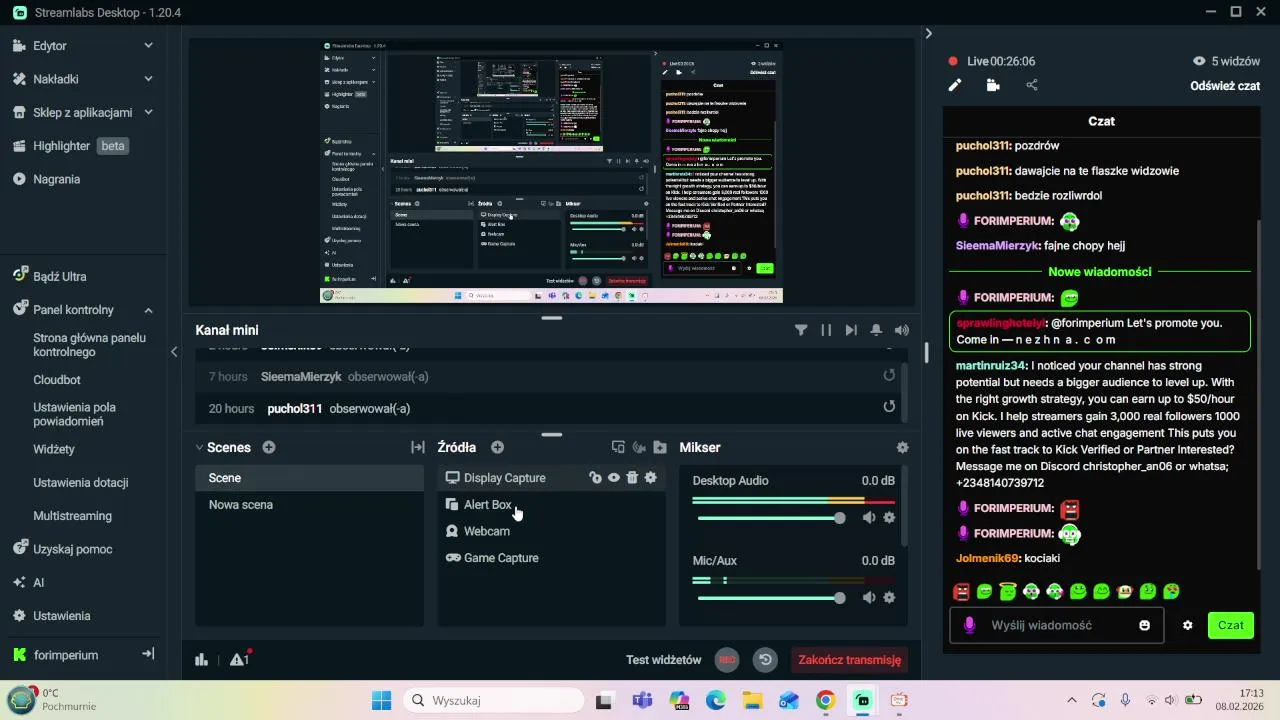
Task: Open Ustawienia dotacji
Action: tap(81, 483)
